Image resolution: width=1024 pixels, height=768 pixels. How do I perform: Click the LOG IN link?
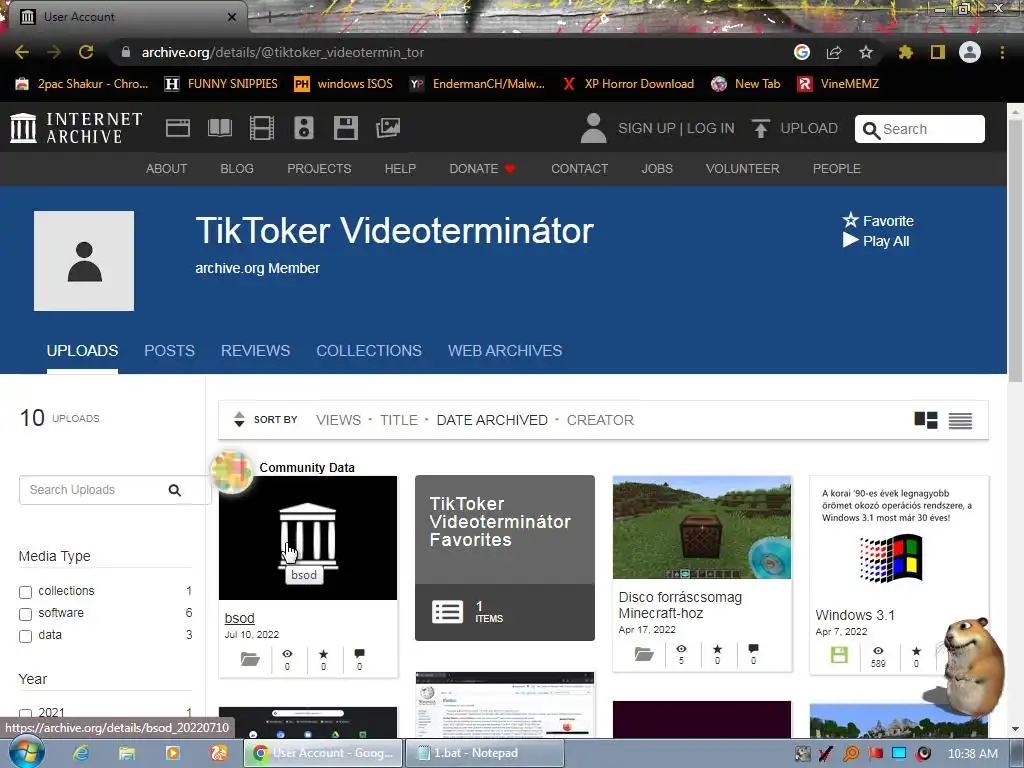[711, 128]
